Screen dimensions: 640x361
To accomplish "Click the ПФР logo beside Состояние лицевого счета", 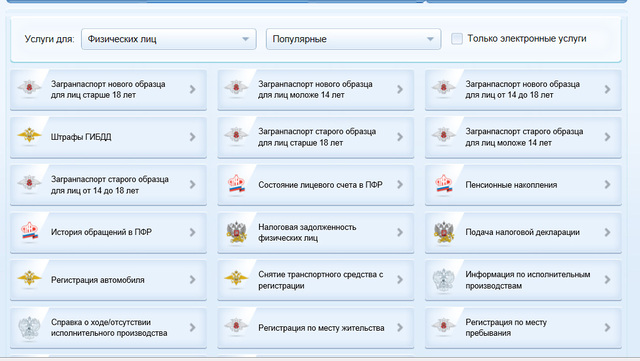I will pyautogui.click(x=236, y=184).
